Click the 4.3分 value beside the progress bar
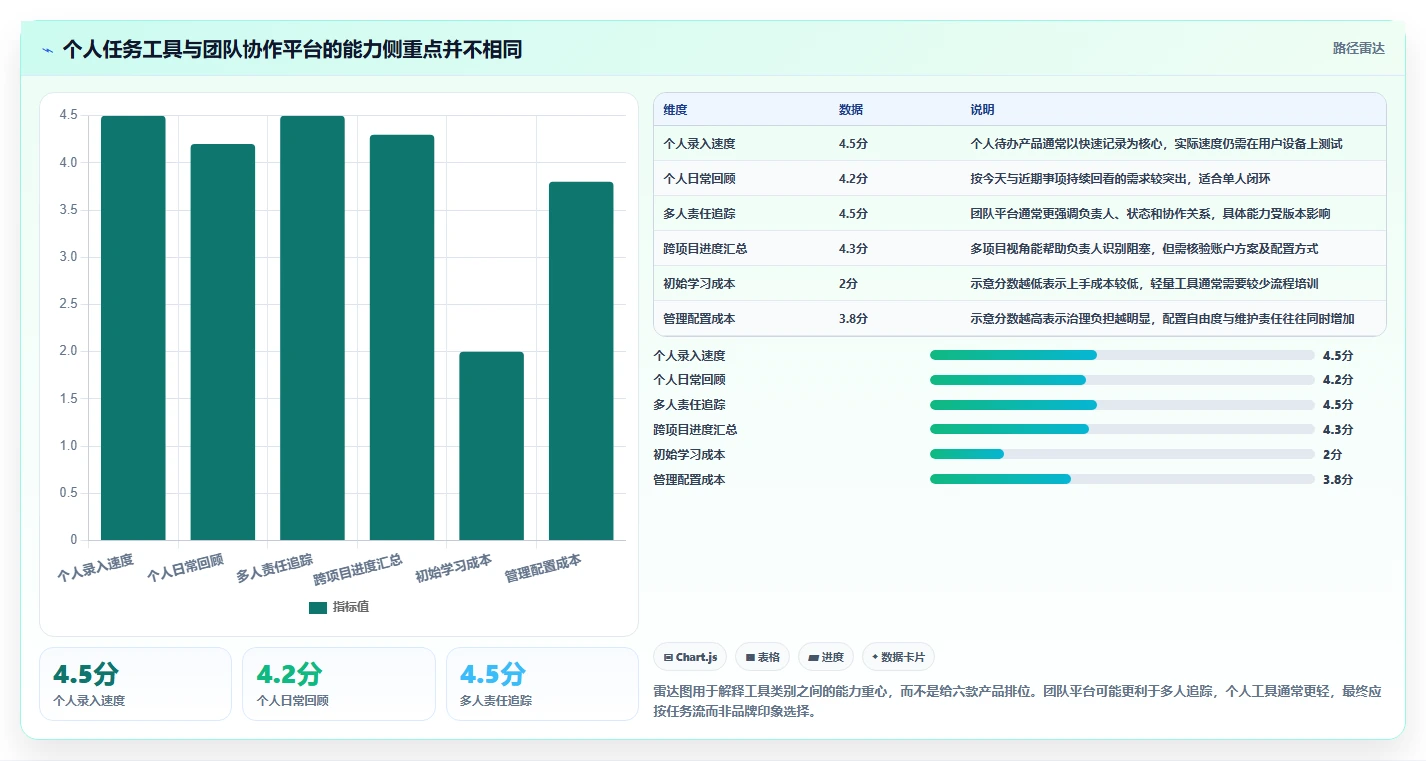 [1338, 430]
